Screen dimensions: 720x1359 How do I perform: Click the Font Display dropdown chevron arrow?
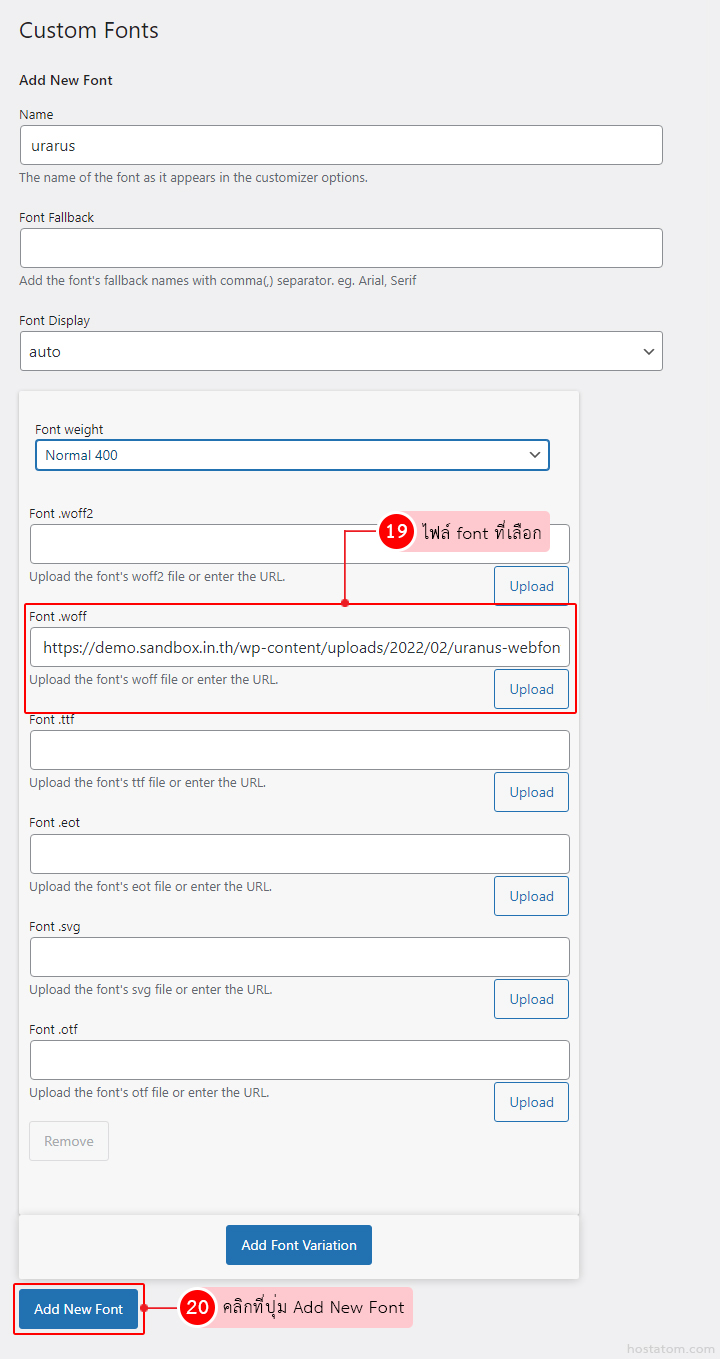click(x=649, y=352)
